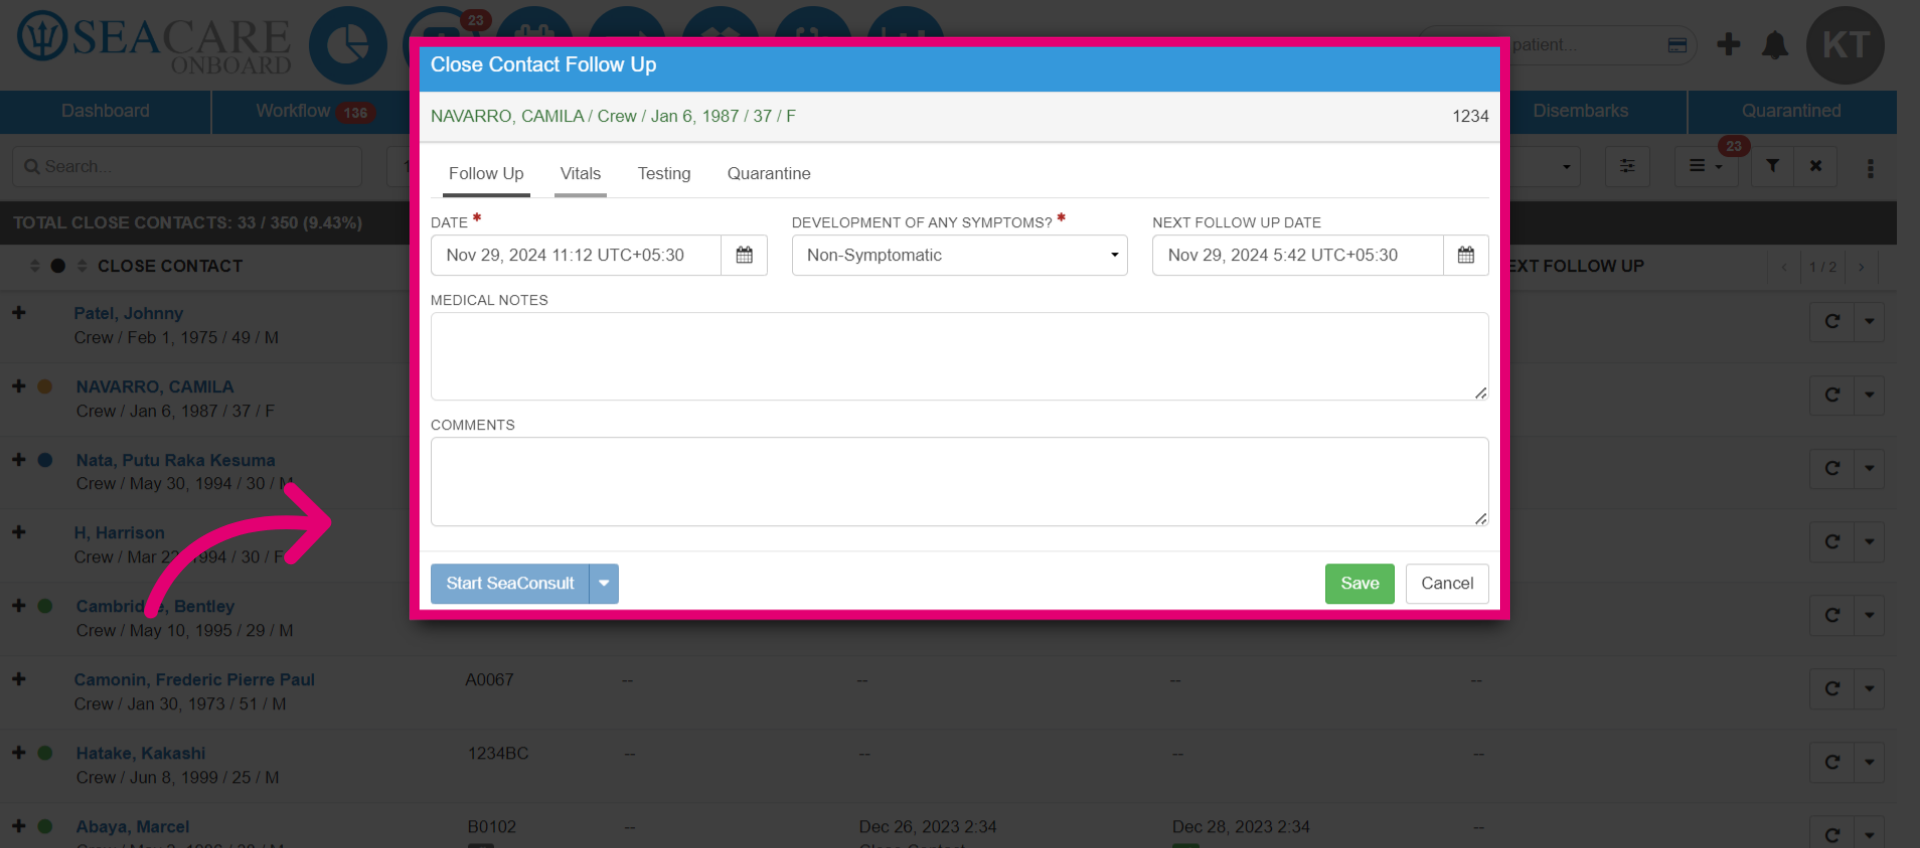Start a SeaConsult session
The height and width of the screenshot is (848, 1920).
point(510,583)
